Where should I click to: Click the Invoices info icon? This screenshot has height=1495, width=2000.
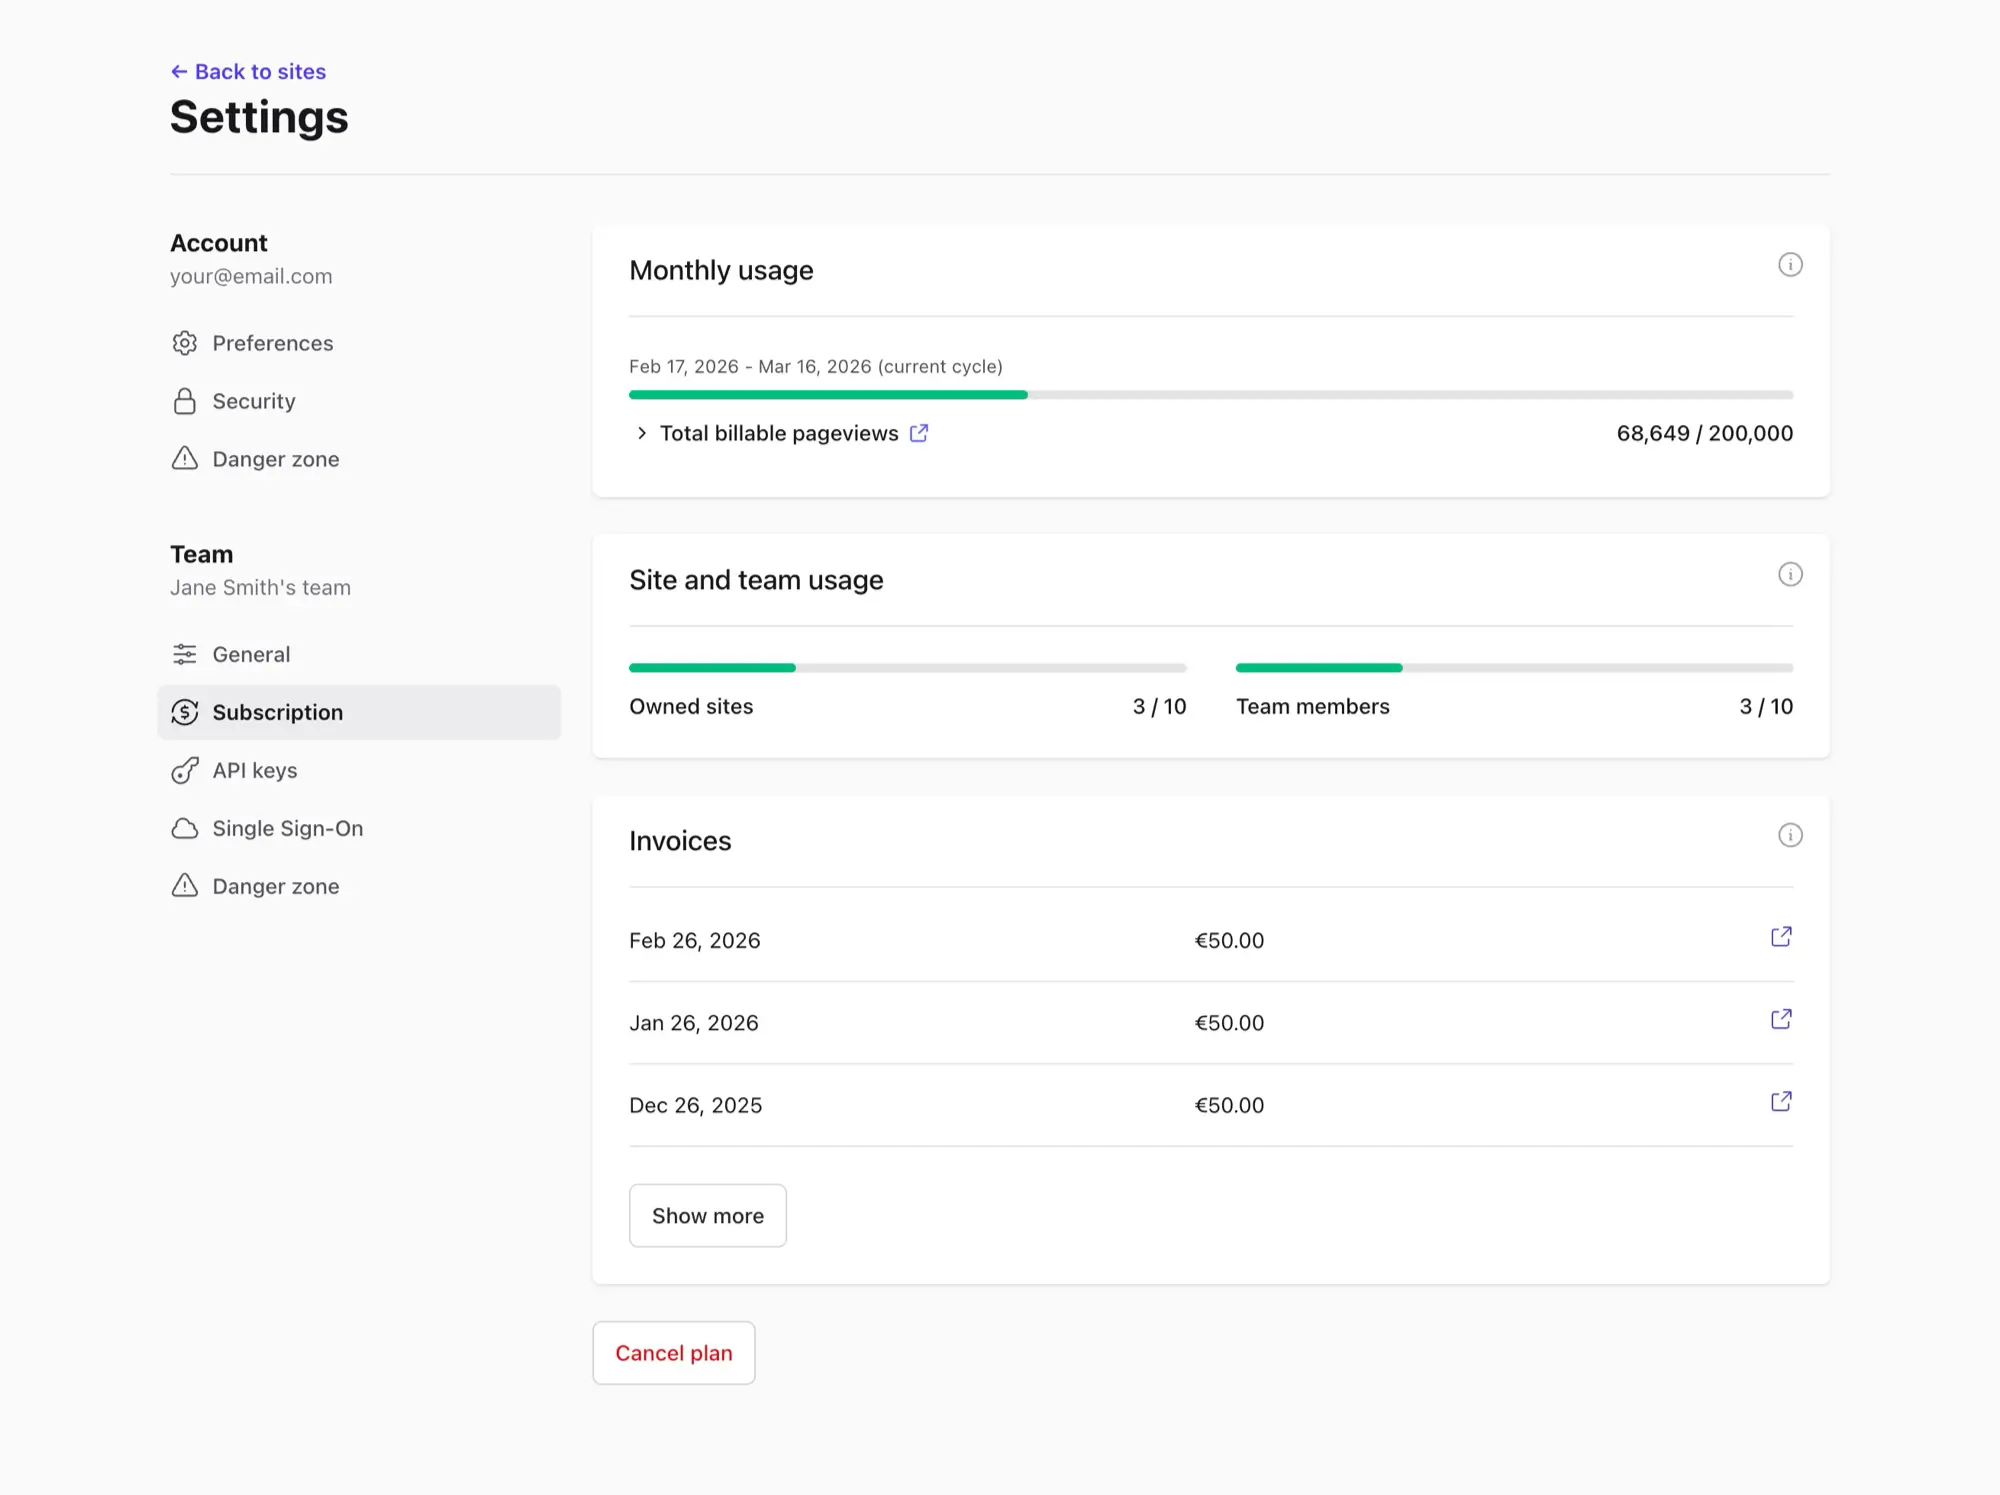(x=1789, y=836)
